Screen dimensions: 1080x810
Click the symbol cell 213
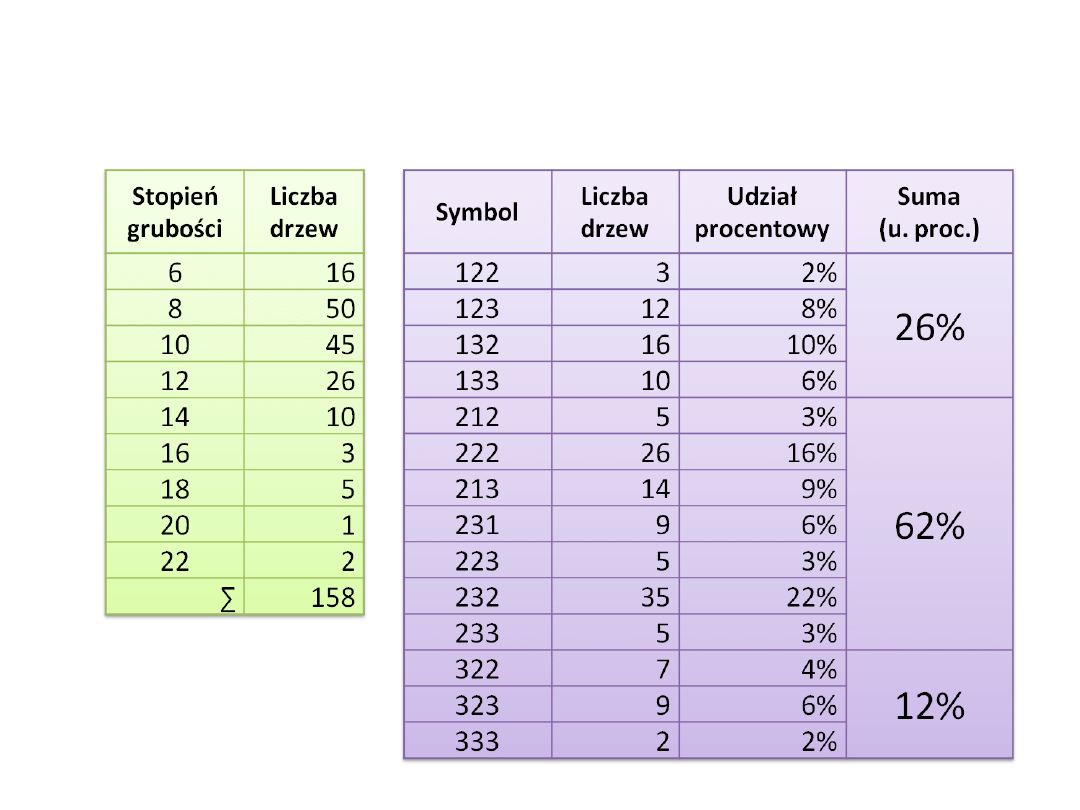477,489
